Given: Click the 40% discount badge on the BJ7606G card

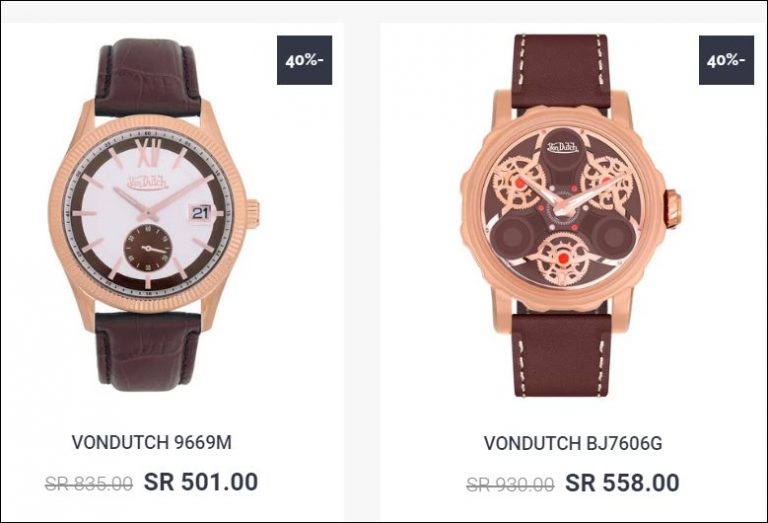Looking at the screenshot, I should point(726,60).
